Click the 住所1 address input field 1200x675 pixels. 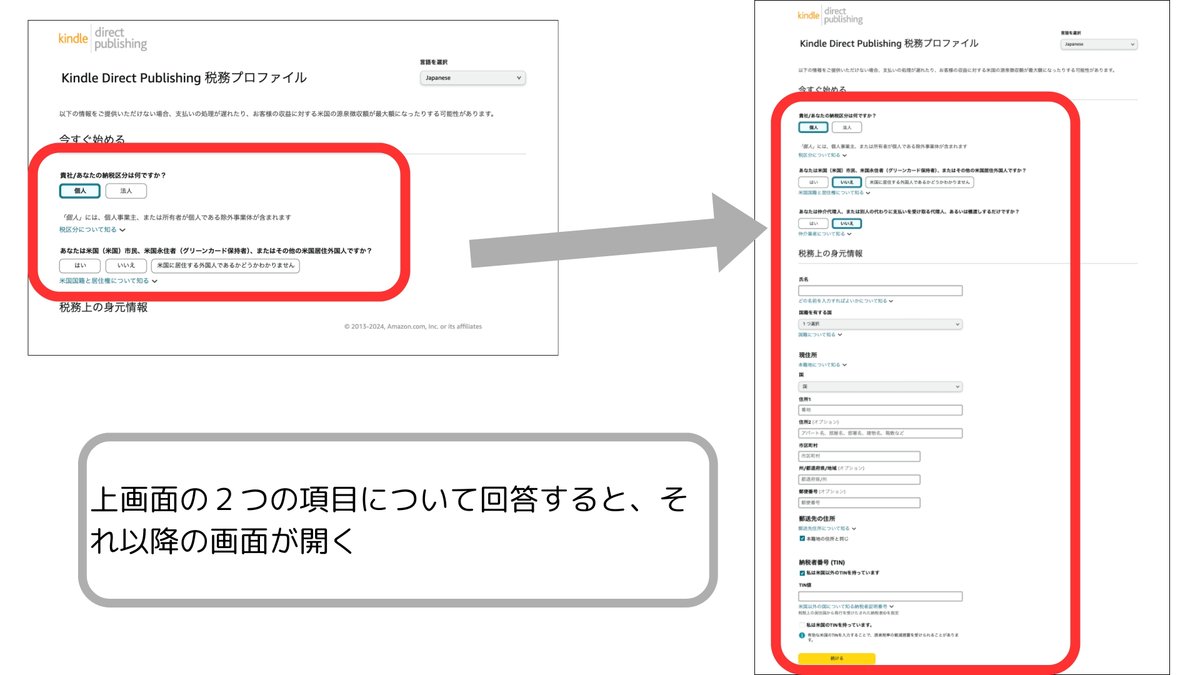[x=880, y=410]
